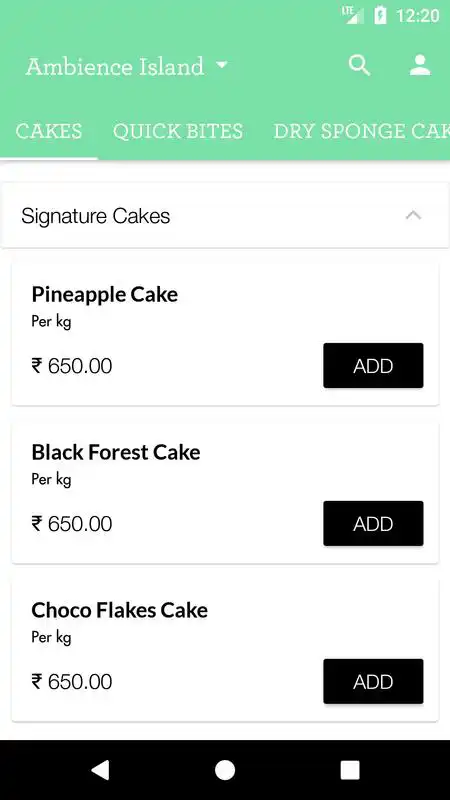Tap the recent apps square icon
The width and height of the screenshot is (450, 800).
pyautogui.click(x=350, y=770)
